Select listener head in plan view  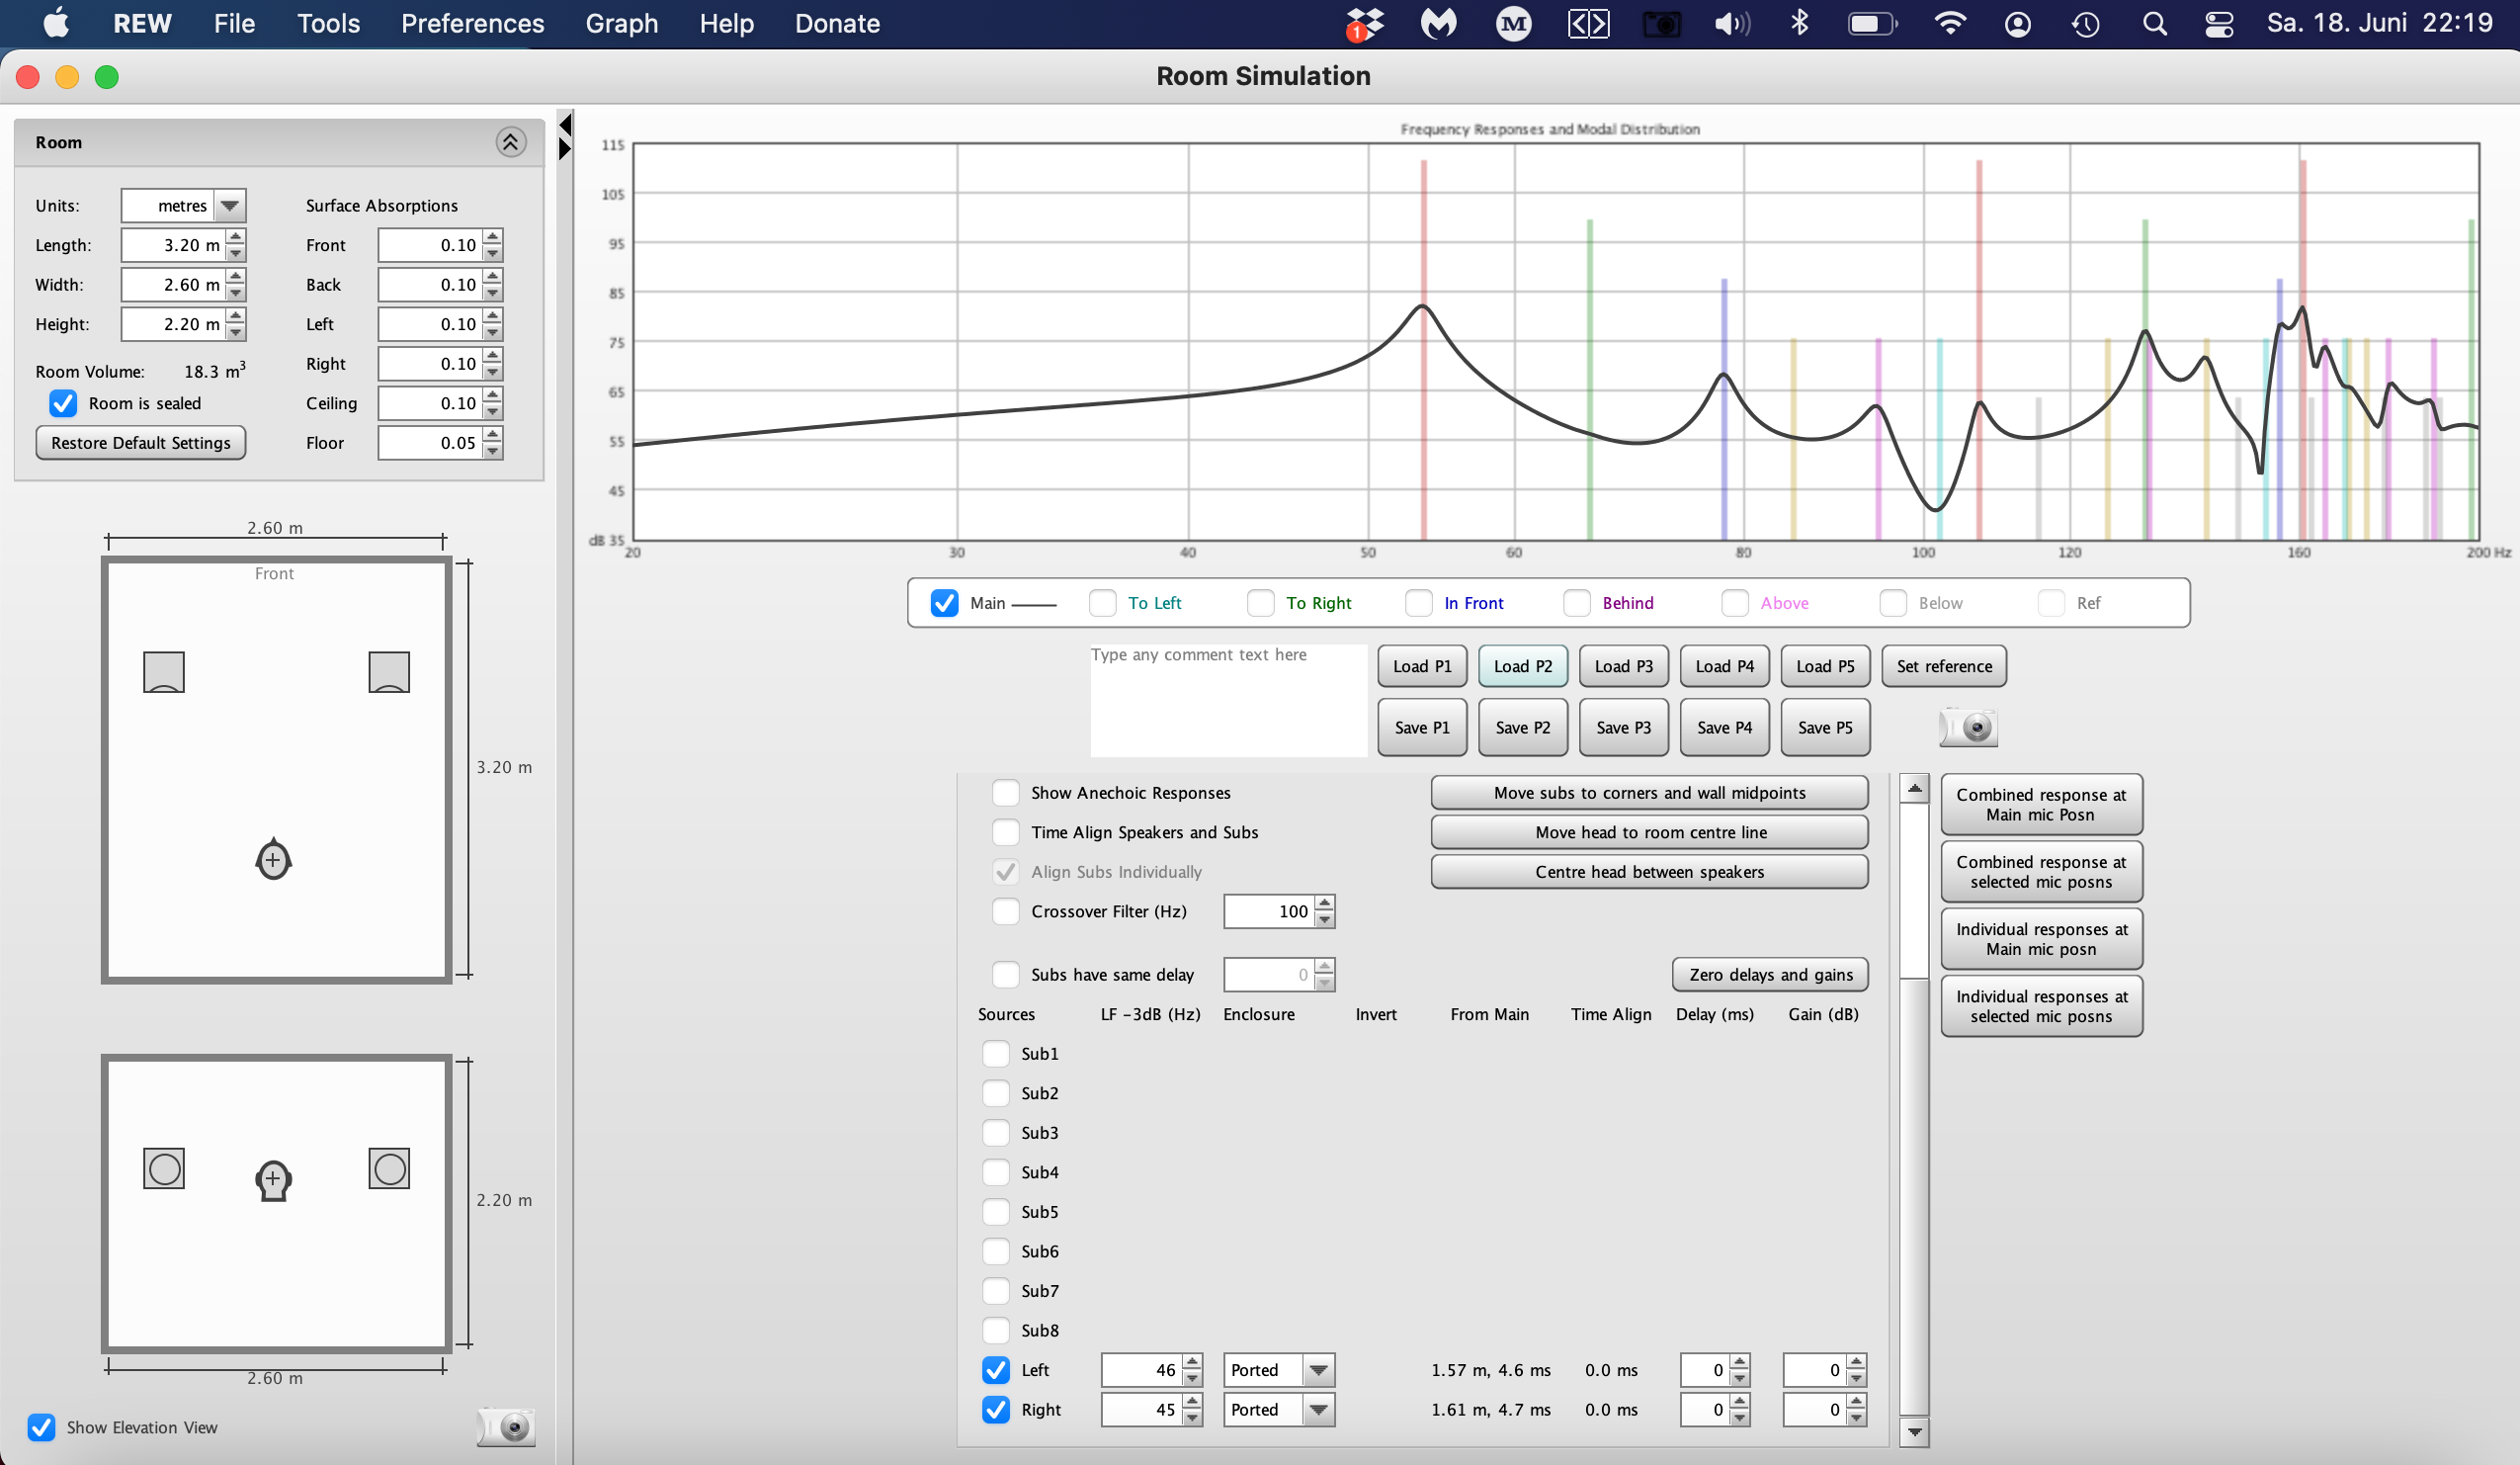[x=273, y=859]
